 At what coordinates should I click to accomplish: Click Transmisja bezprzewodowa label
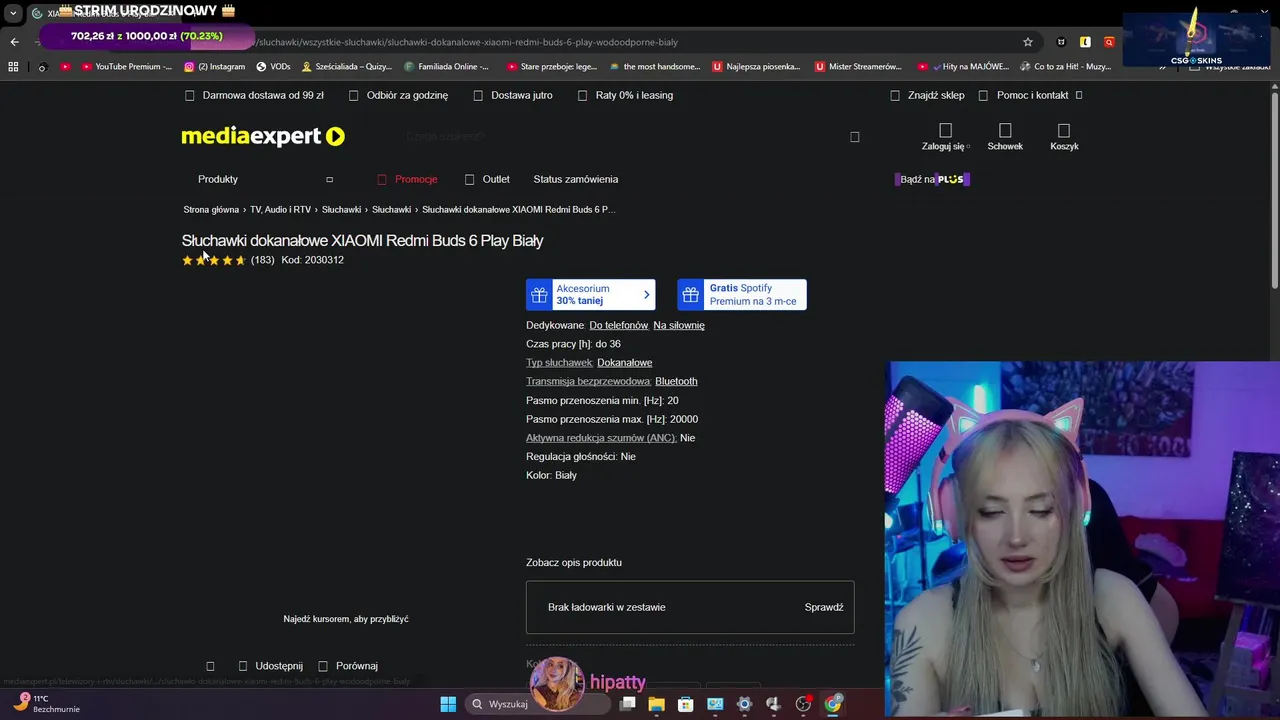(589, 381)
